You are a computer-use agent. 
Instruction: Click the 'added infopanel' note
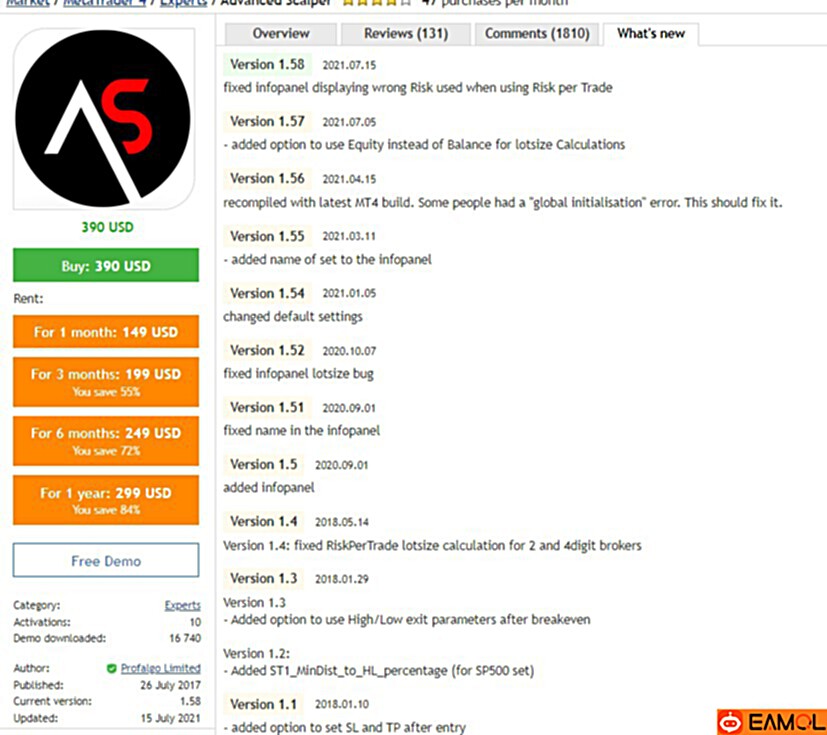click(x=268, y=487)
